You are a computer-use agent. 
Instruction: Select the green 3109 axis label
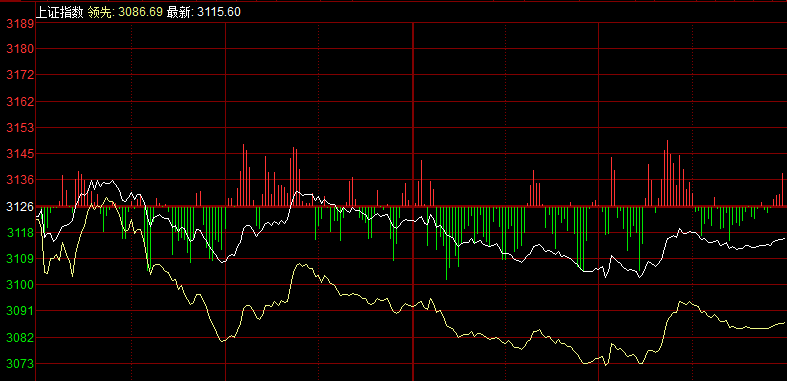pyautogui.click(x=21, y=259)
